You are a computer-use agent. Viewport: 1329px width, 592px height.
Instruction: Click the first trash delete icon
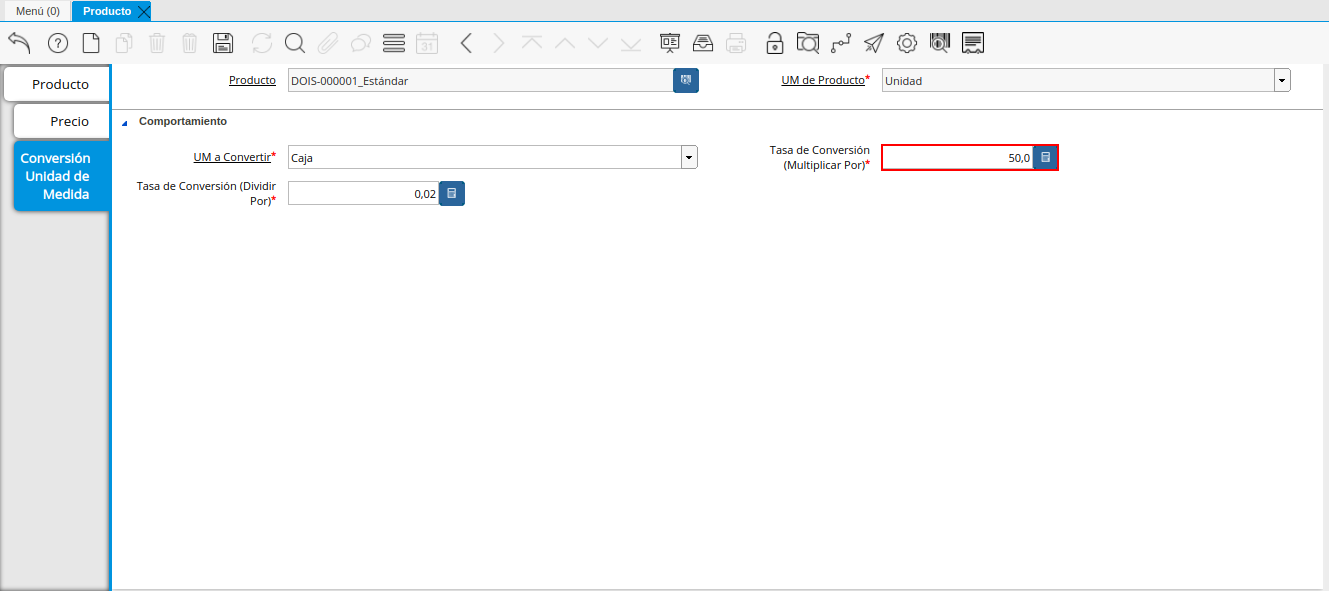pos(157,43)
